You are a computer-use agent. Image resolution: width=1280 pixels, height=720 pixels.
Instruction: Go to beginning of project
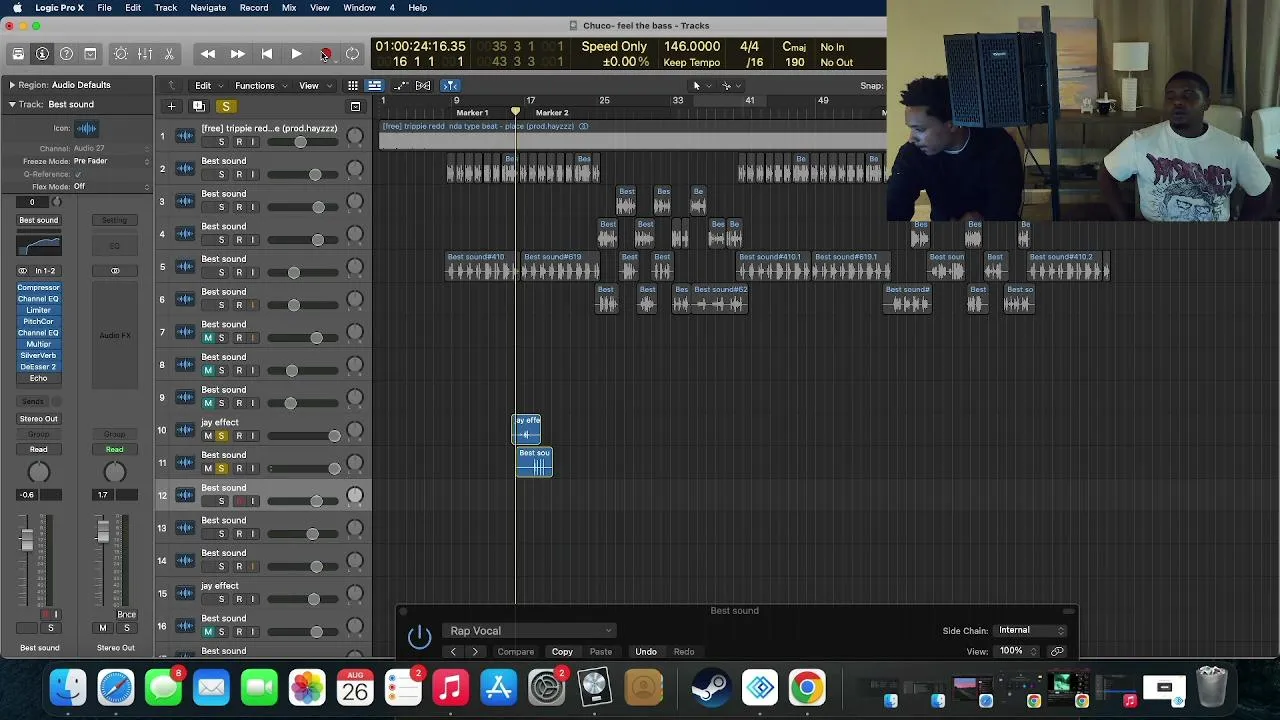click(x=267, y=54)
